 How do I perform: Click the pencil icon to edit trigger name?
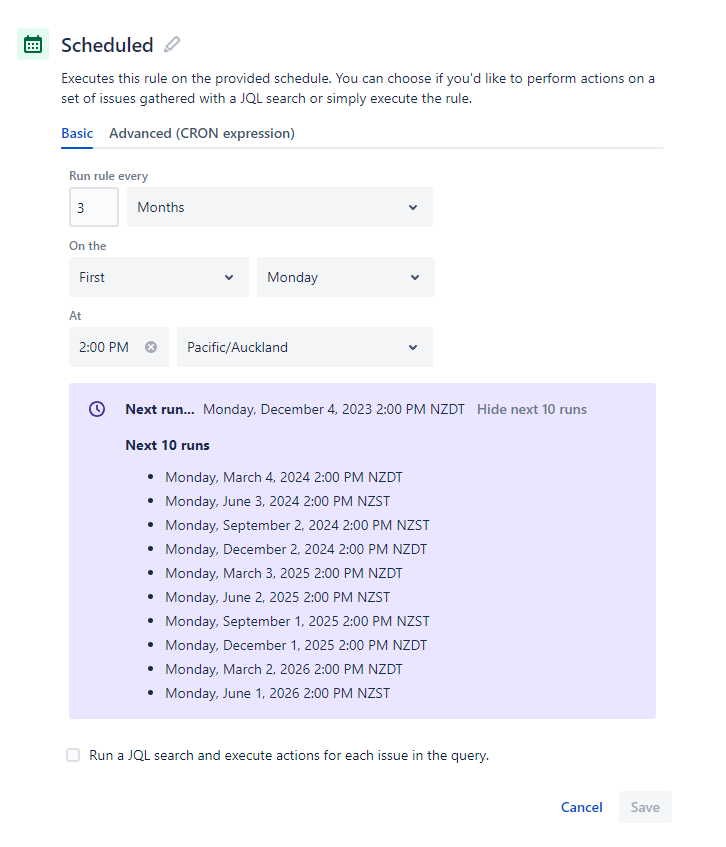tap(171, 44)
